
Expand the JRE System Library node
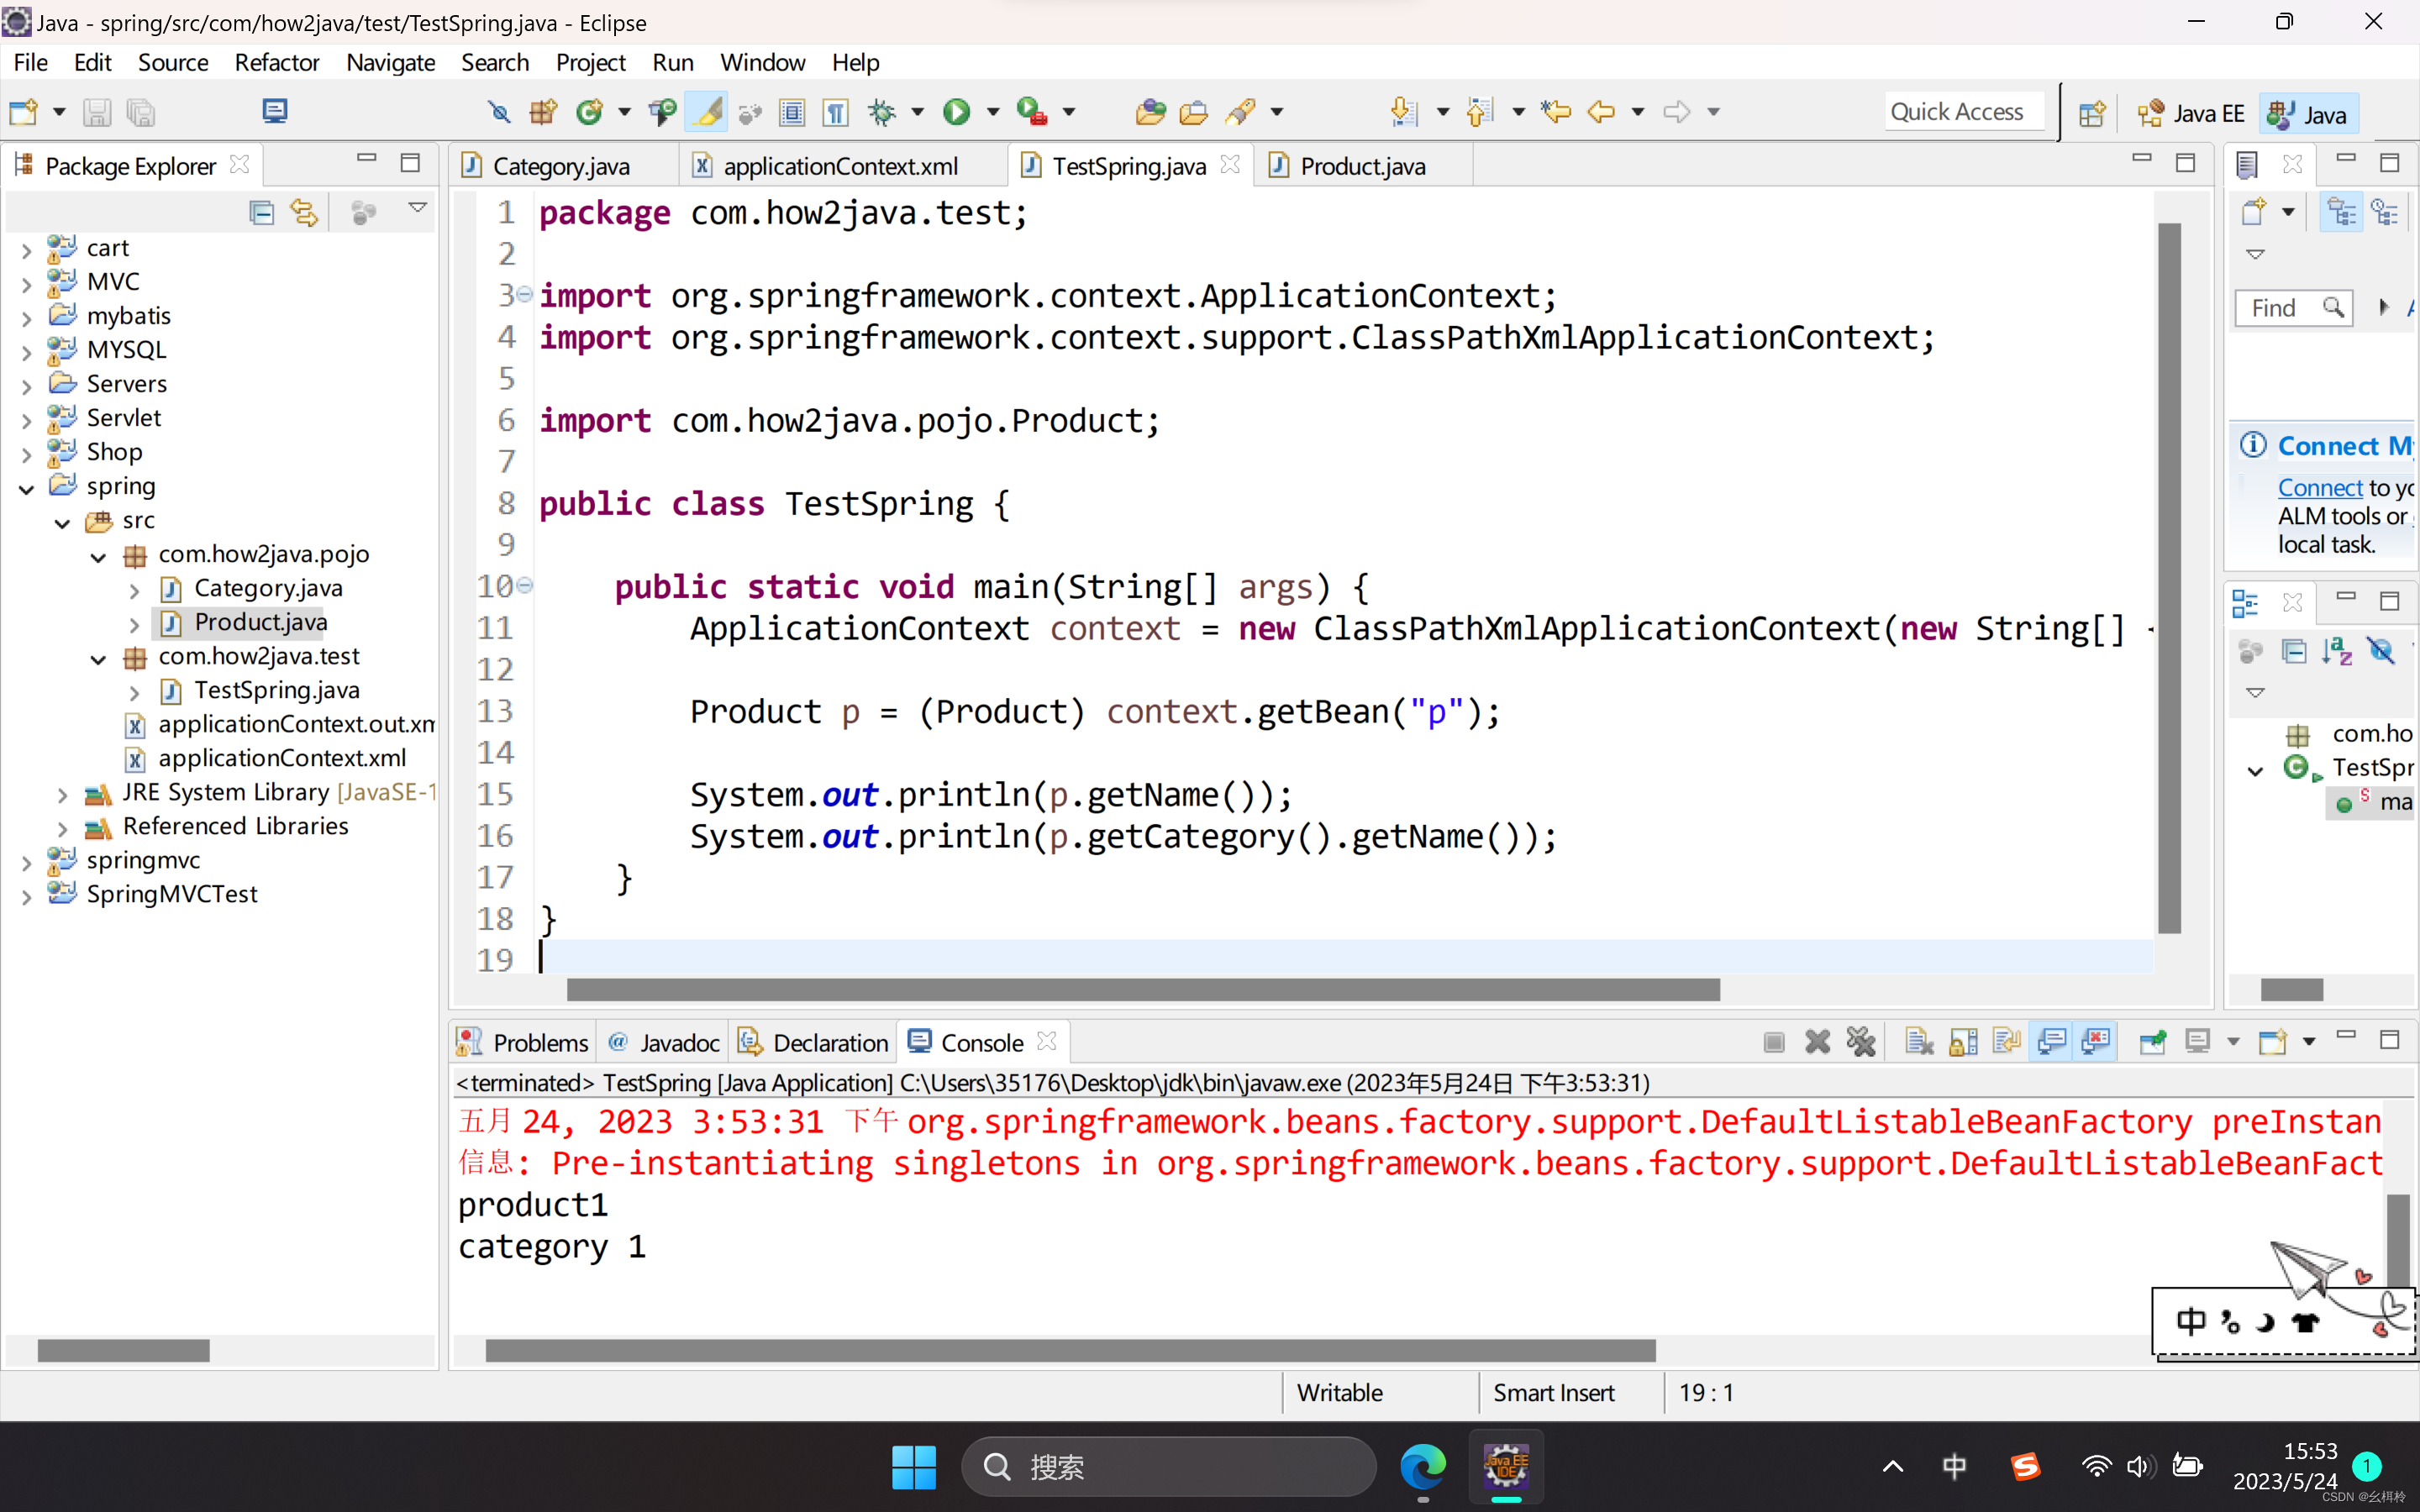click(x=62, y=794)
